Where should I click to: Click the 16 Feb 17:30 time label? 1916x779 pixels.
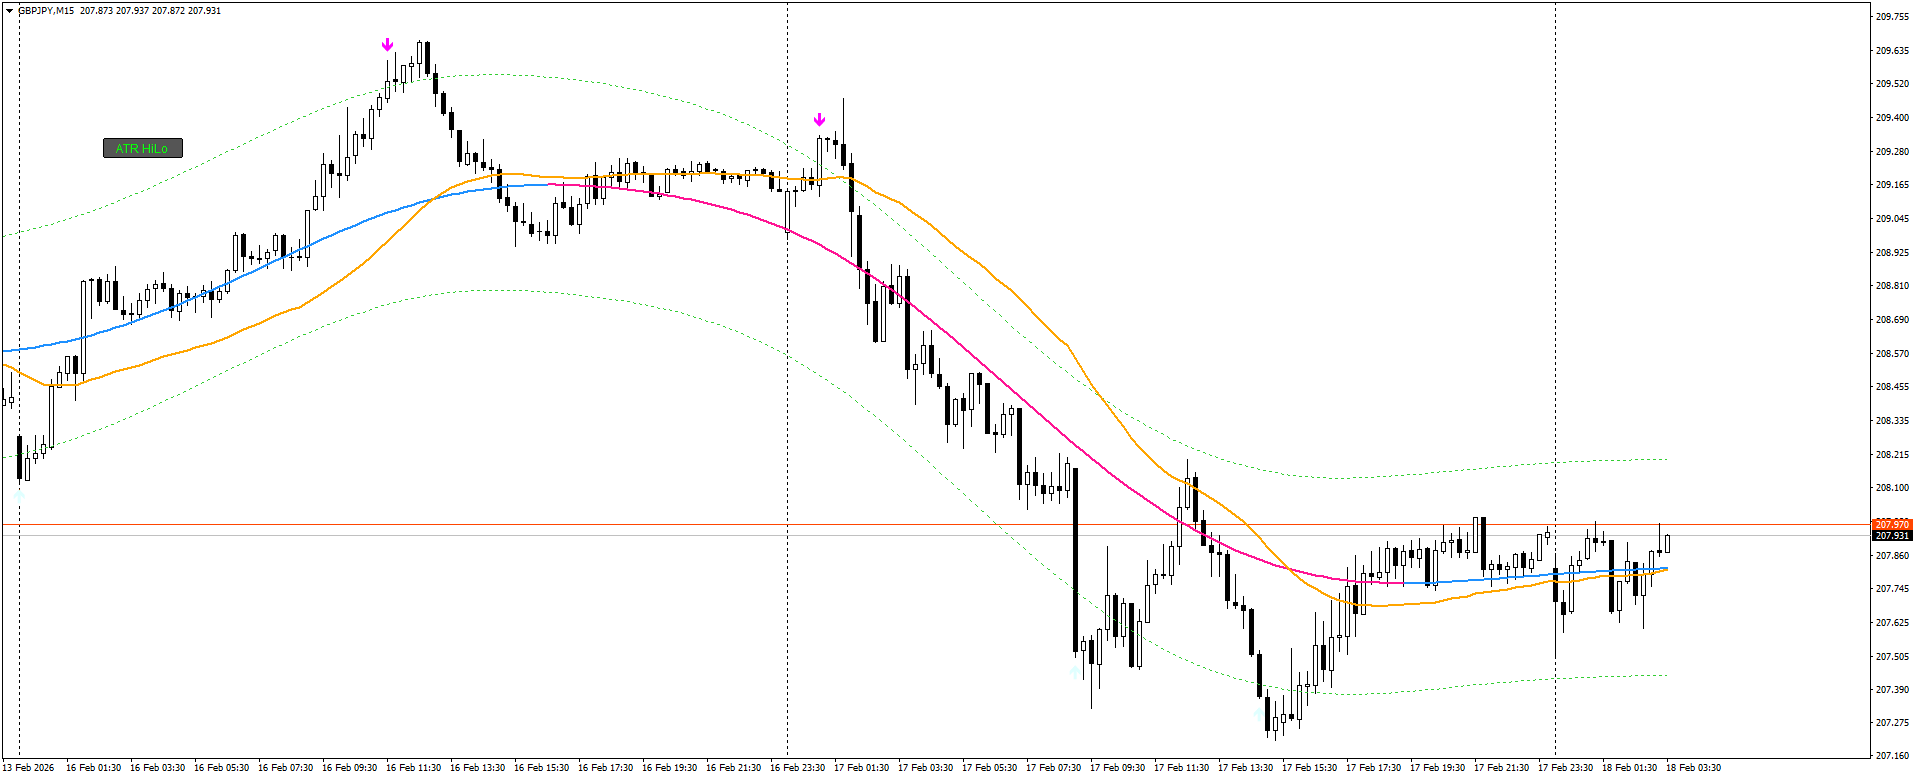click(x=605, y=768)
